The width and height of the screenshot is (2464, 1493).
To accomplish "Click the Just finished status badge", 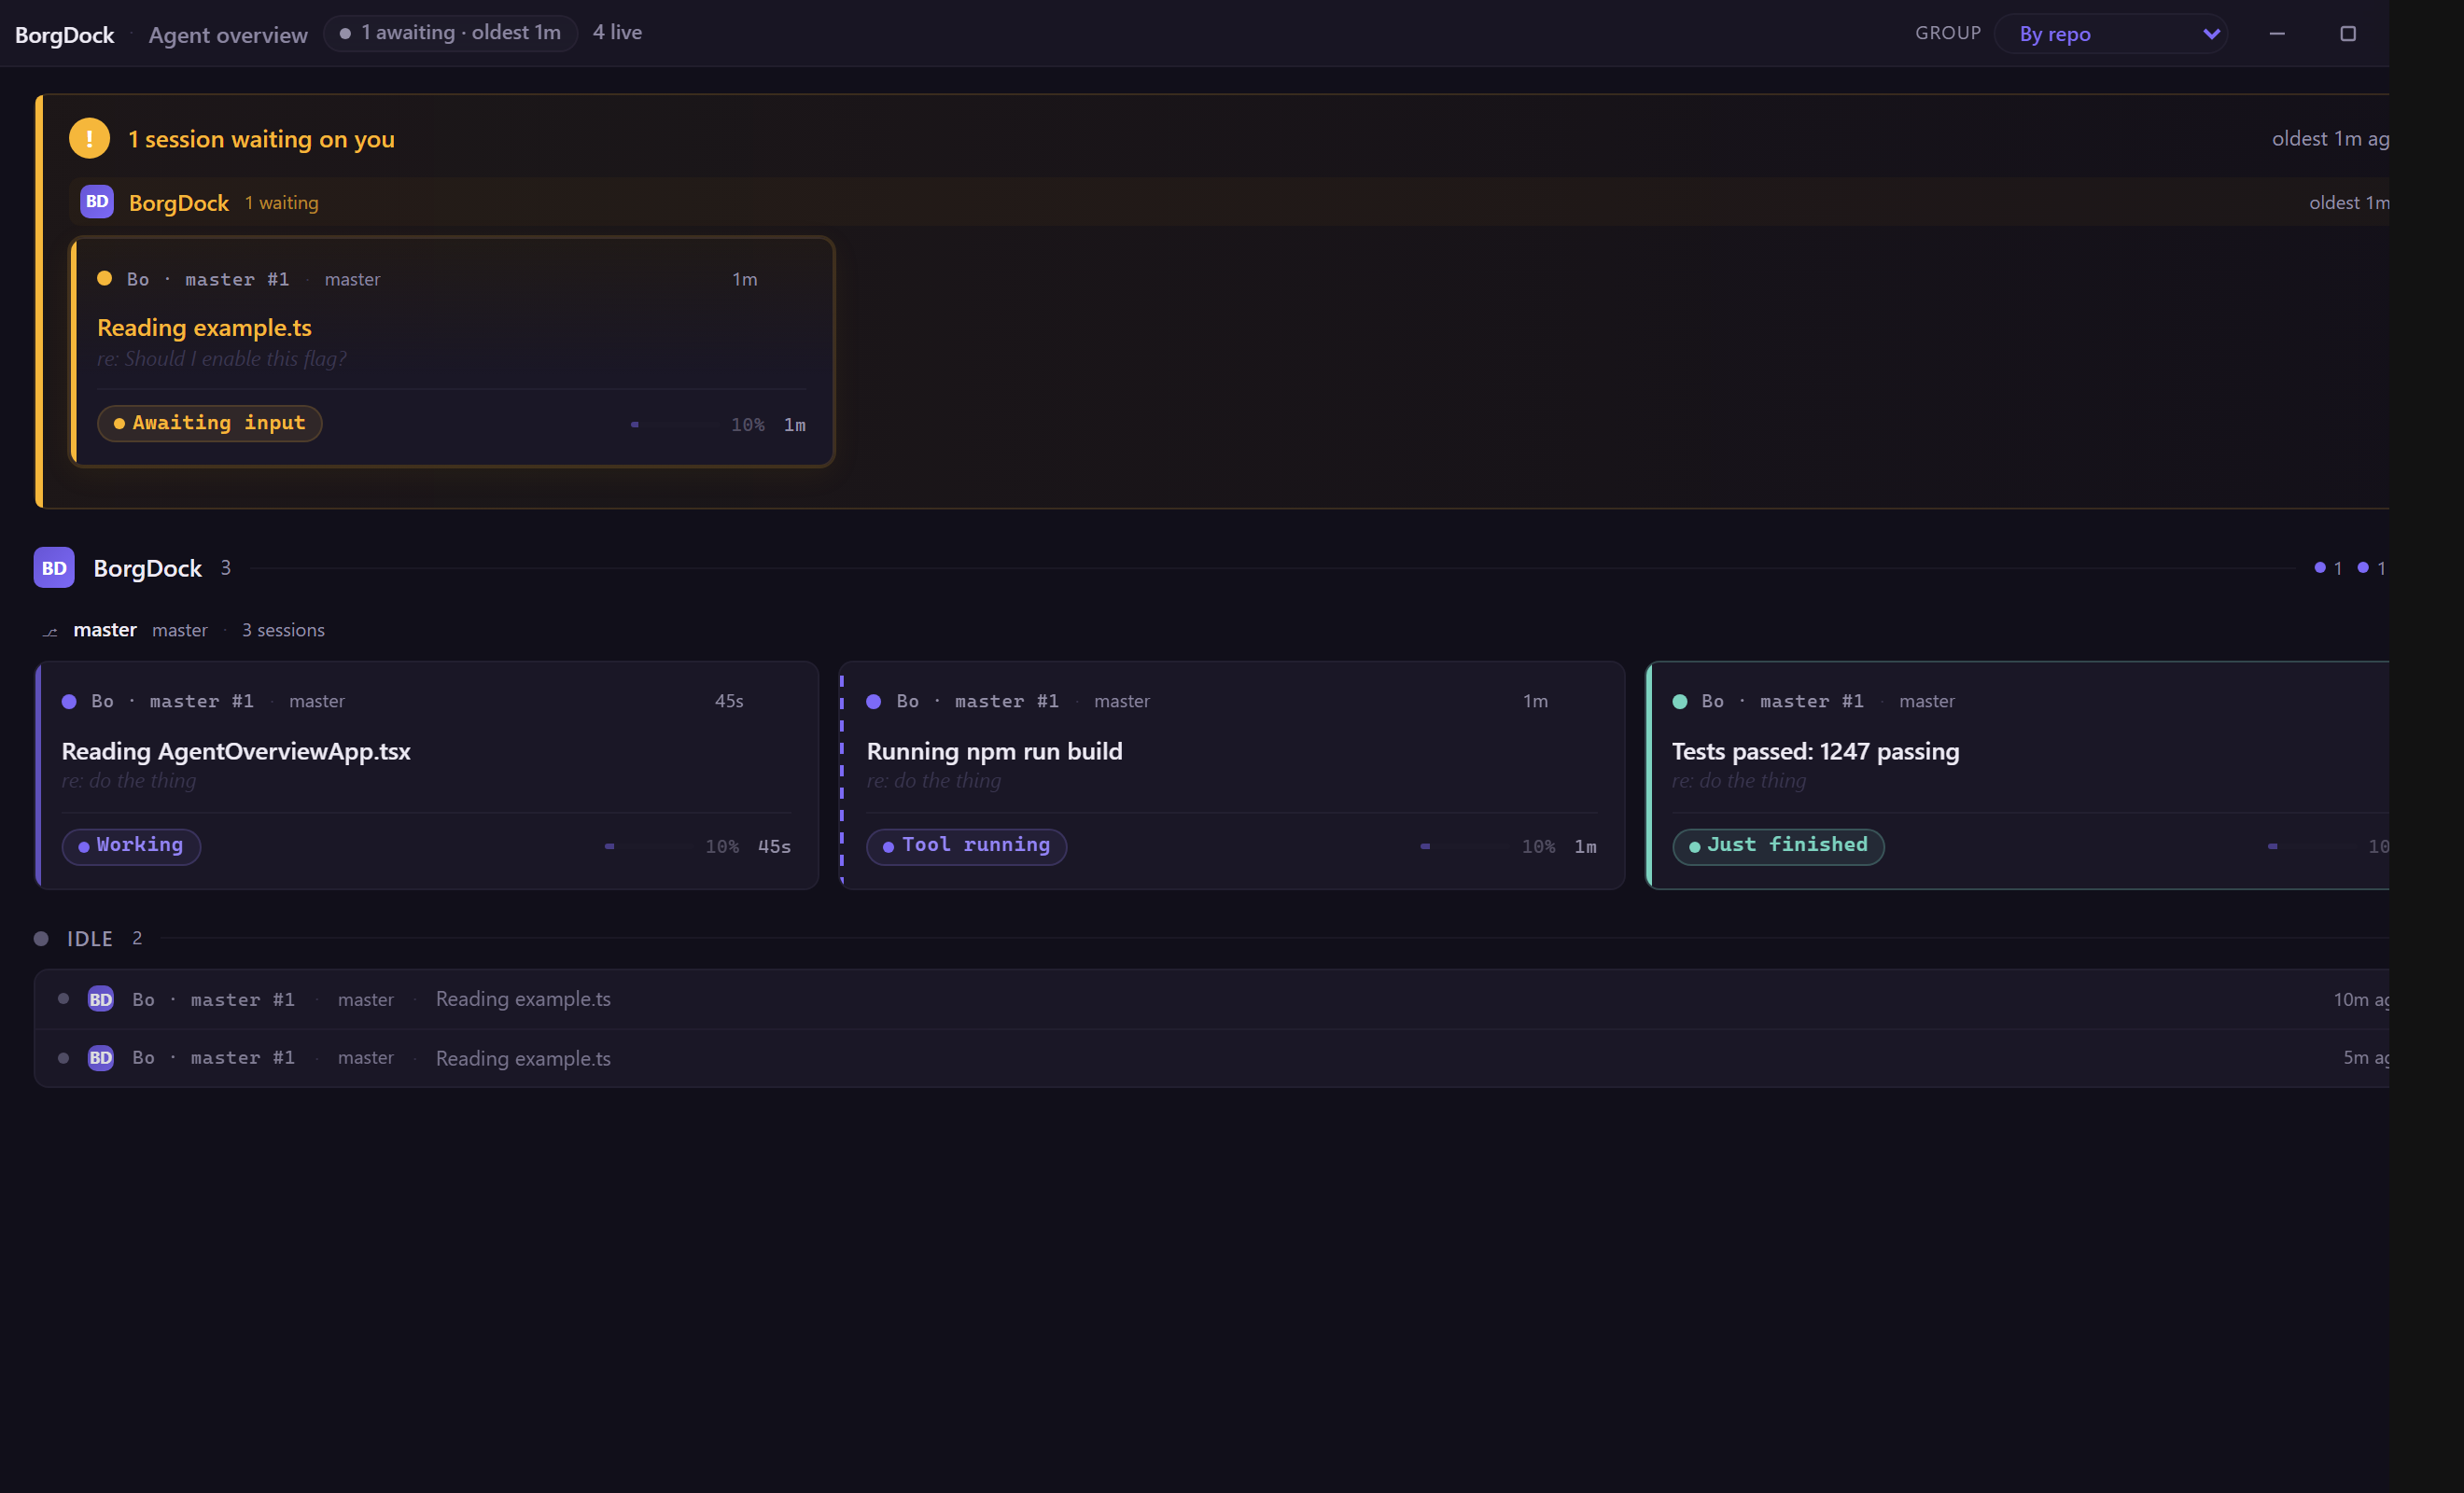I will coord(1778,846).
